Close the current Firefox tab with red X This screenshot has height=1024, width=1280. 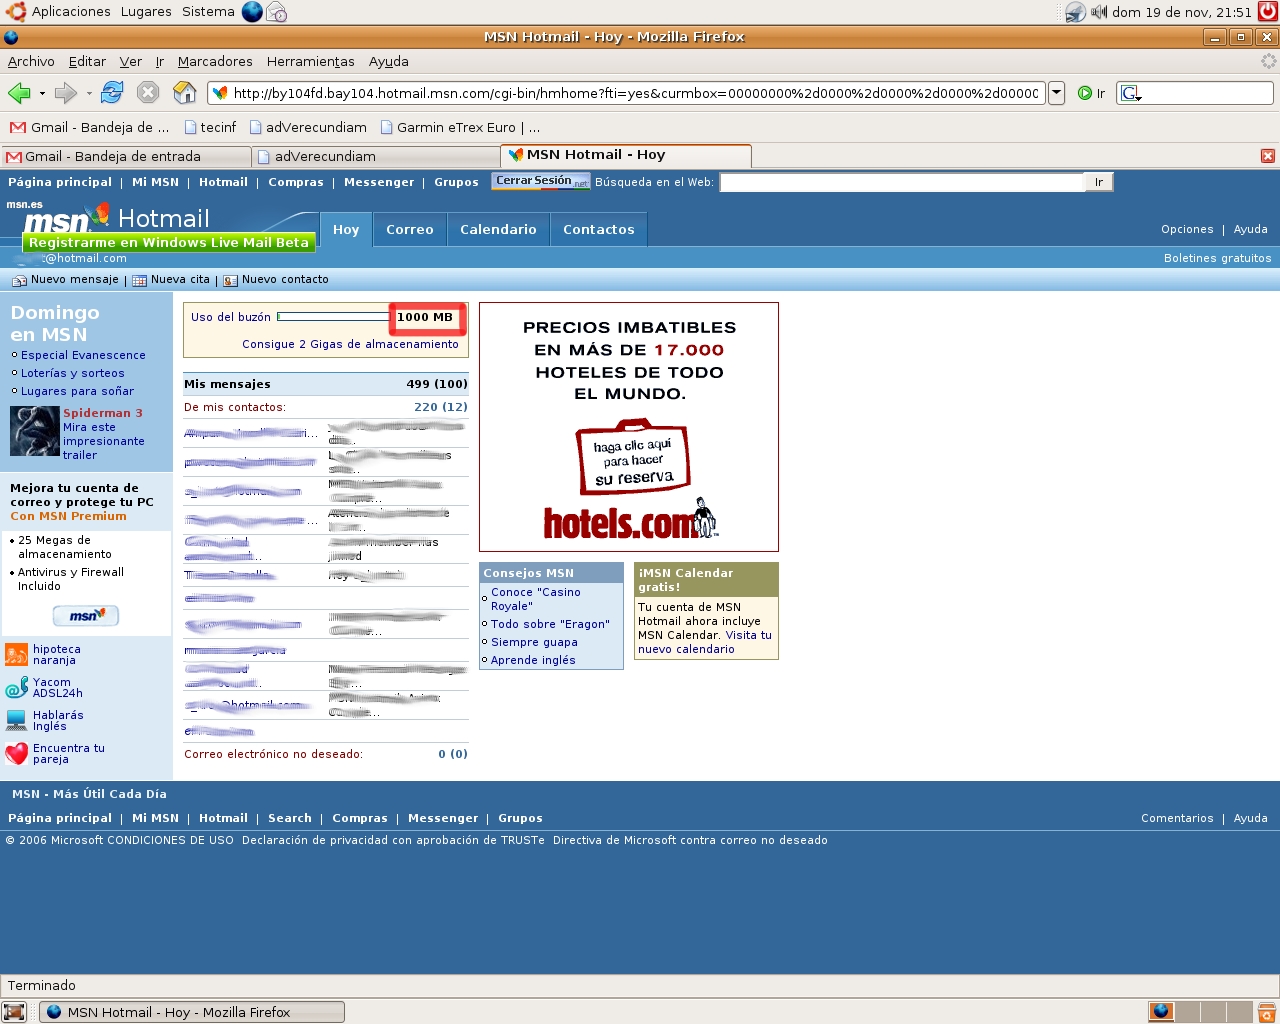click(x=1267, y=156)
